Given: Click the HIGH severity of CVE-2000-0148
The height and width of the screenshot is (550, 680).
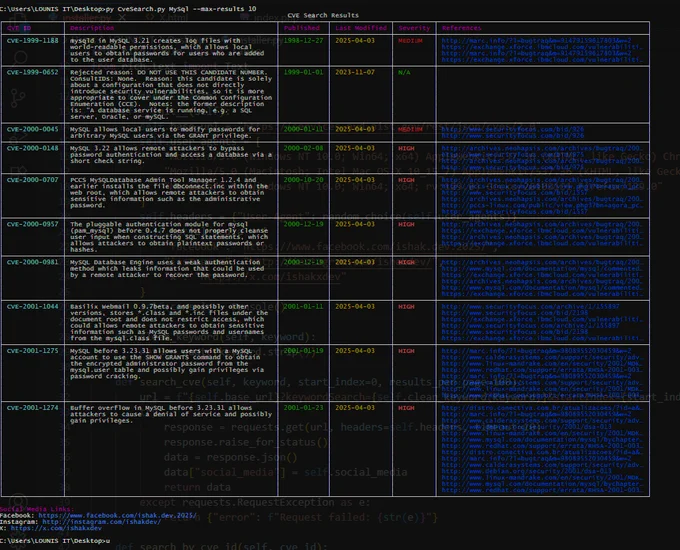Looking at the screenshot, I should coord(406,148).
